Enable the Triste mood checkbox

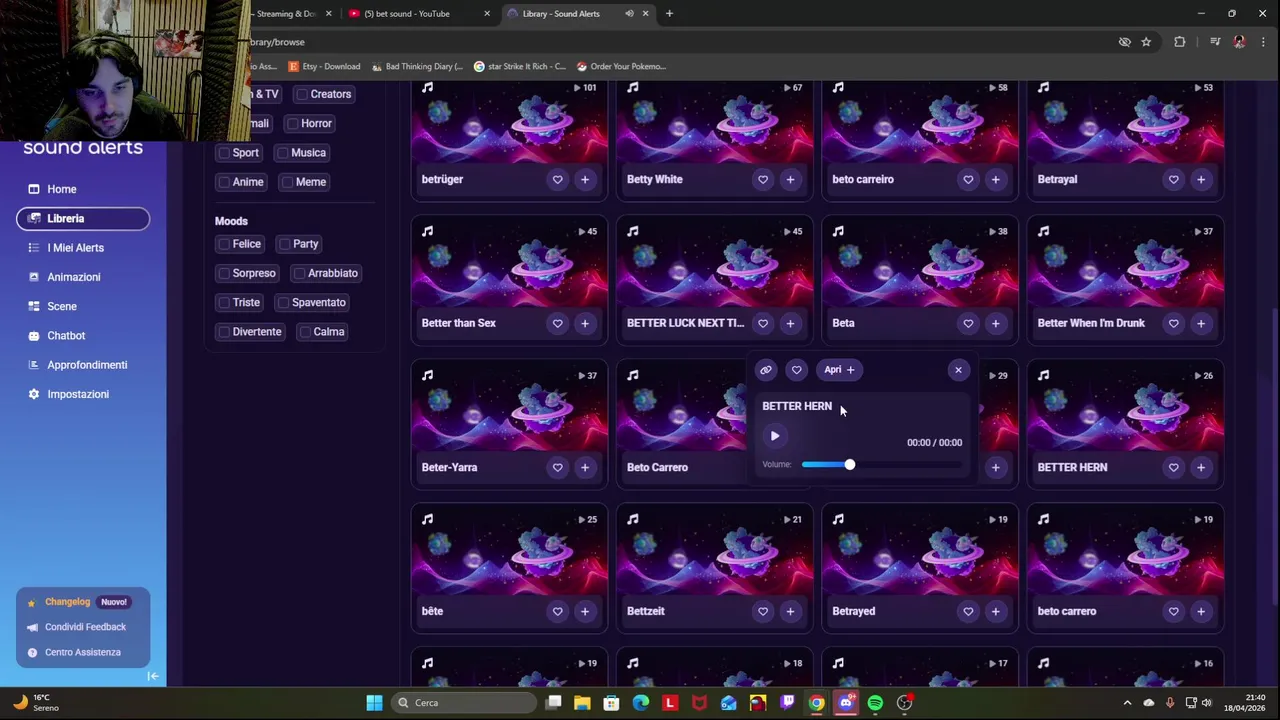tap(224, 303)
